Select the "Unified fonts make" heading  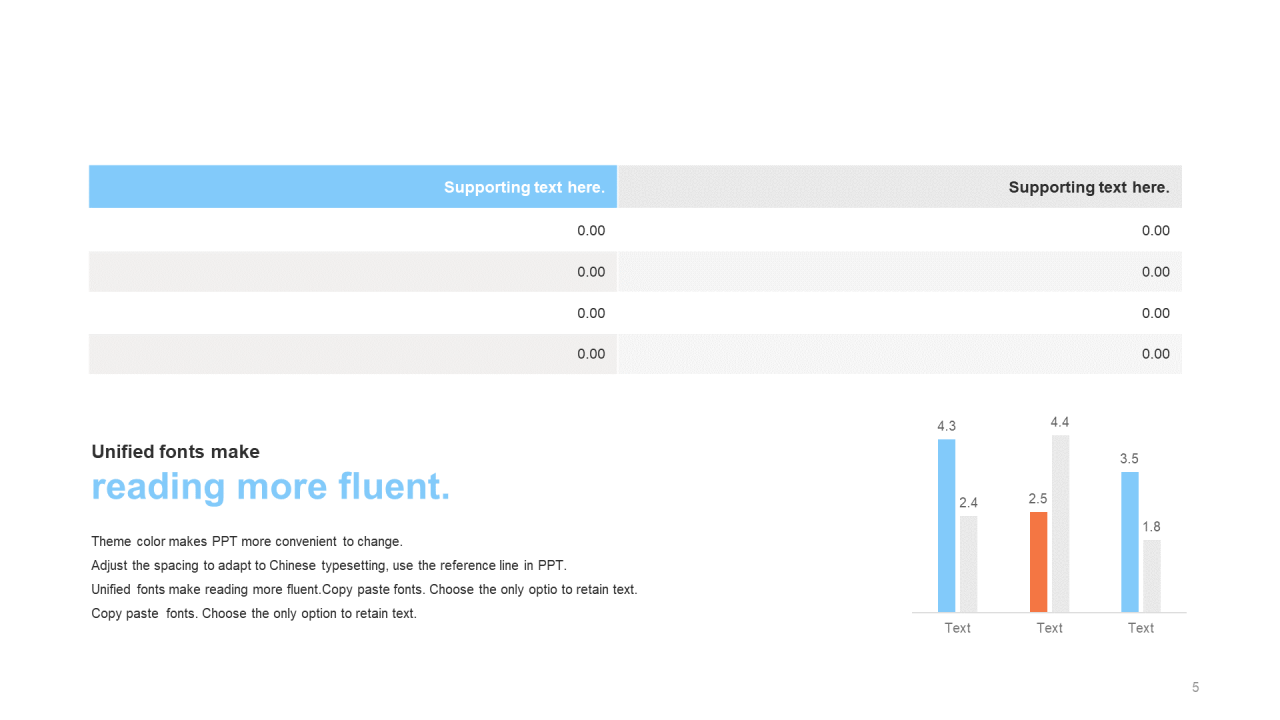coord(176,452)
